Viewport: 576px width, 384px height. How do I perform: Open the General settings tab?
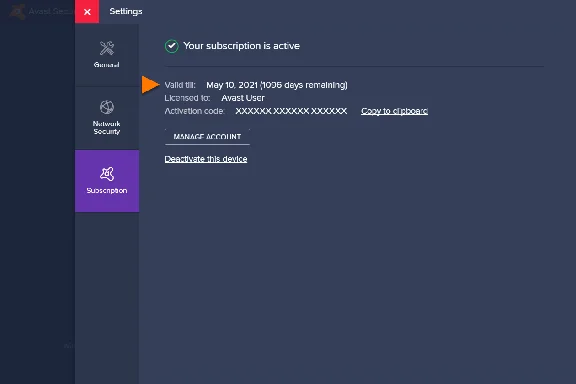(107, 55)
